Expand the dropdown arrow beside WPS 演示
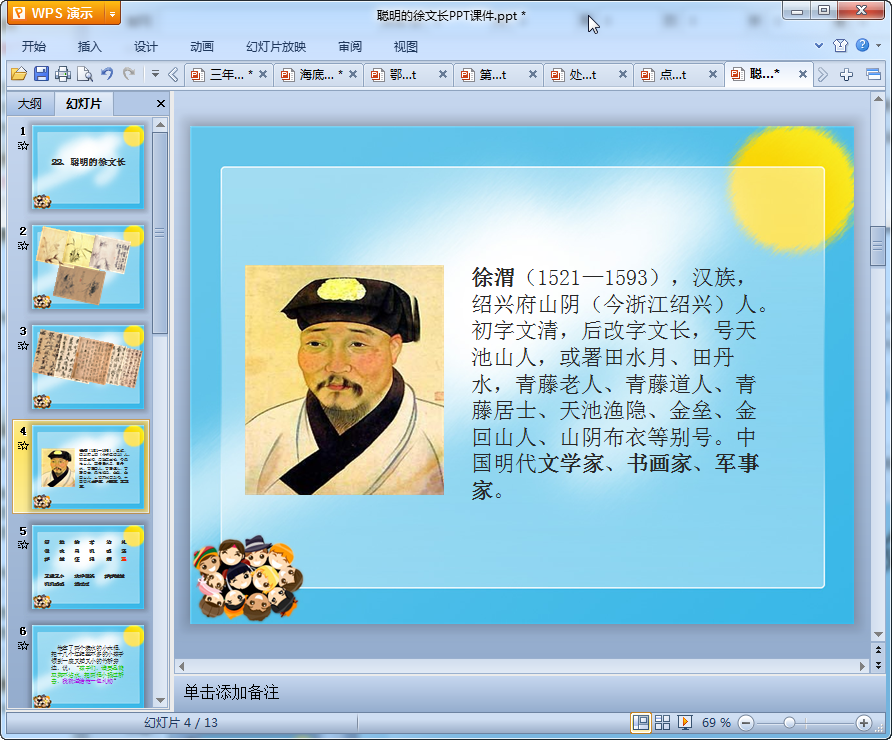892x740 pixels. point(113,13)
